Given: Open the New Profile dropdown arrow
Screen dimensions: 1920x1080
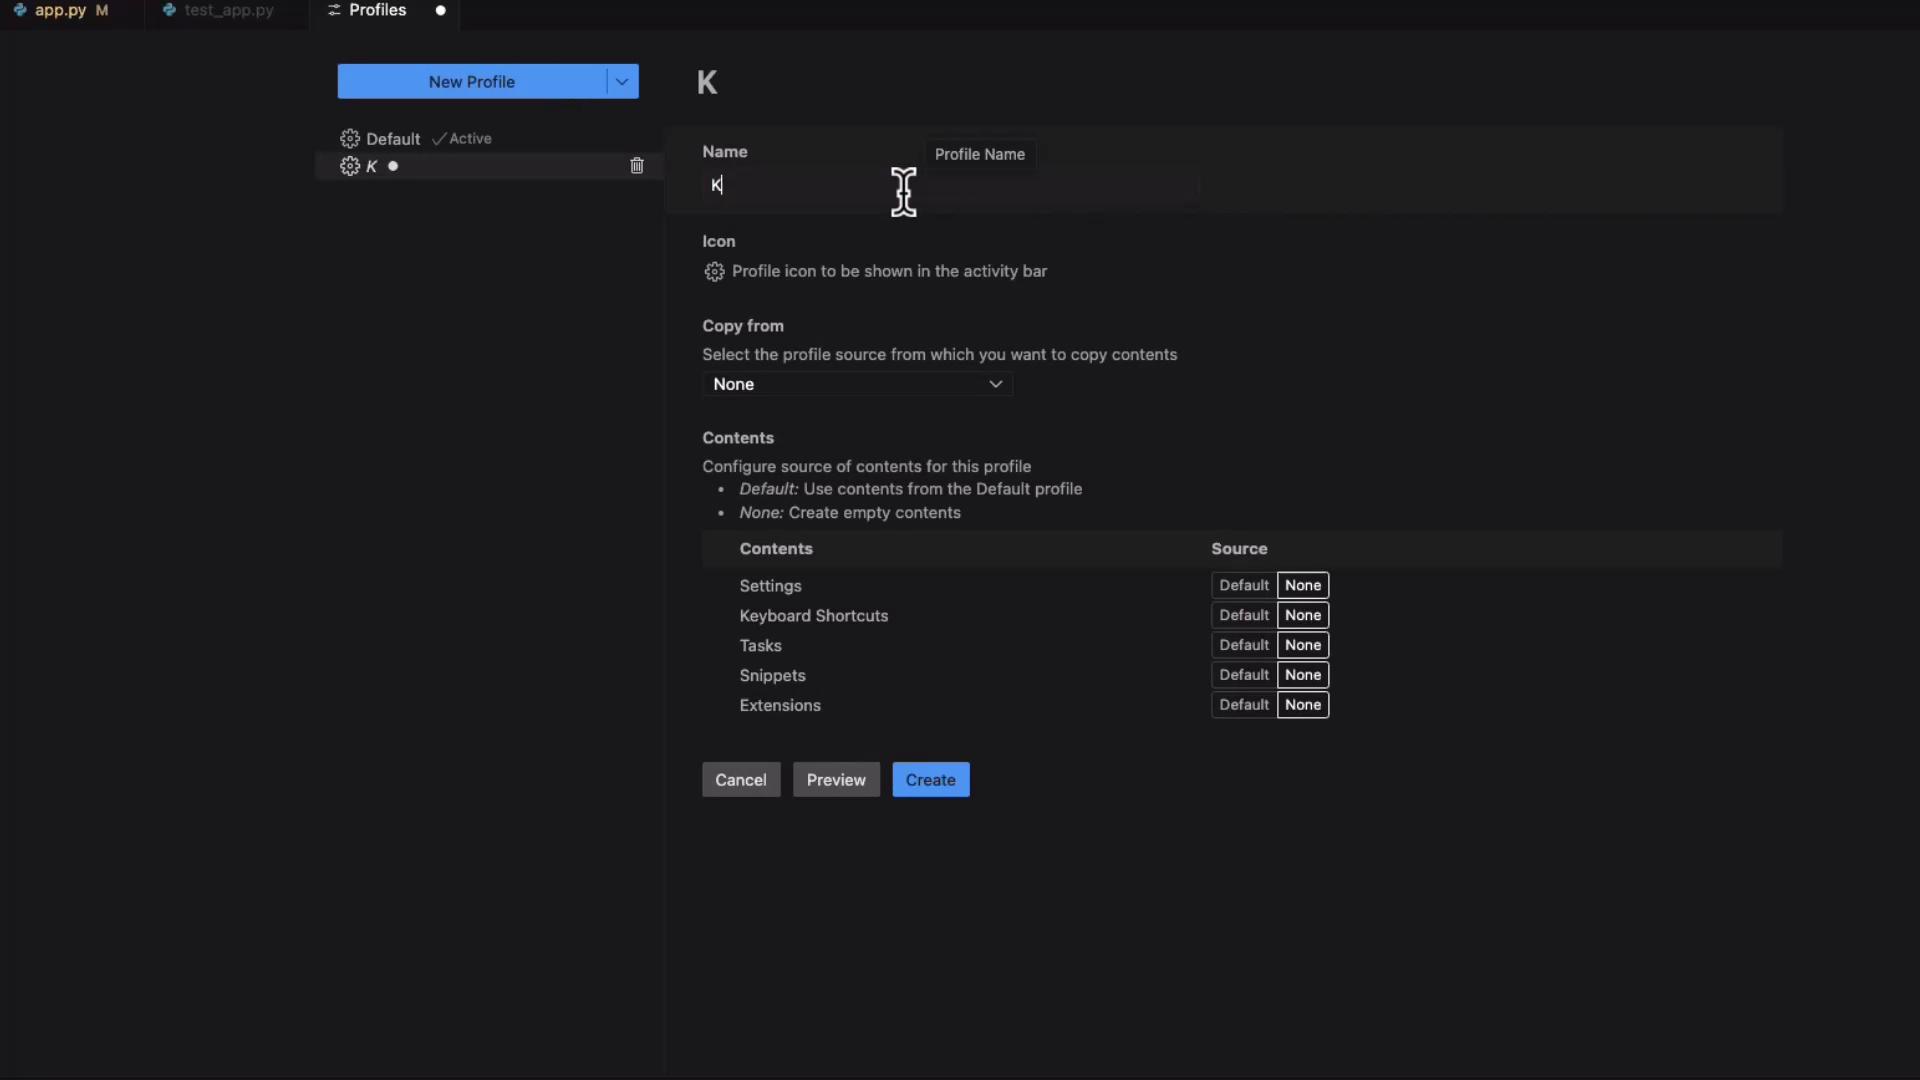Looking at the screenshot, I should (622, 82).
